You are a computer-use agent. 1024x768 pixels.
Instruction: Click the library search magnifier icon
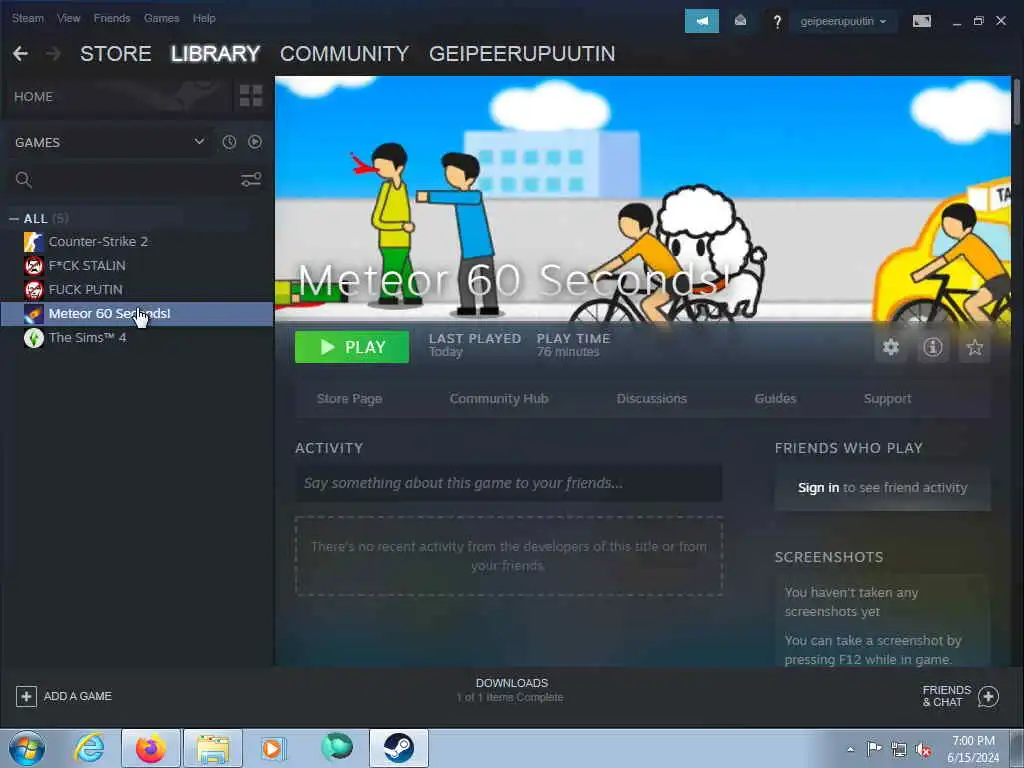pyautogui.click(x=24, y=180)
